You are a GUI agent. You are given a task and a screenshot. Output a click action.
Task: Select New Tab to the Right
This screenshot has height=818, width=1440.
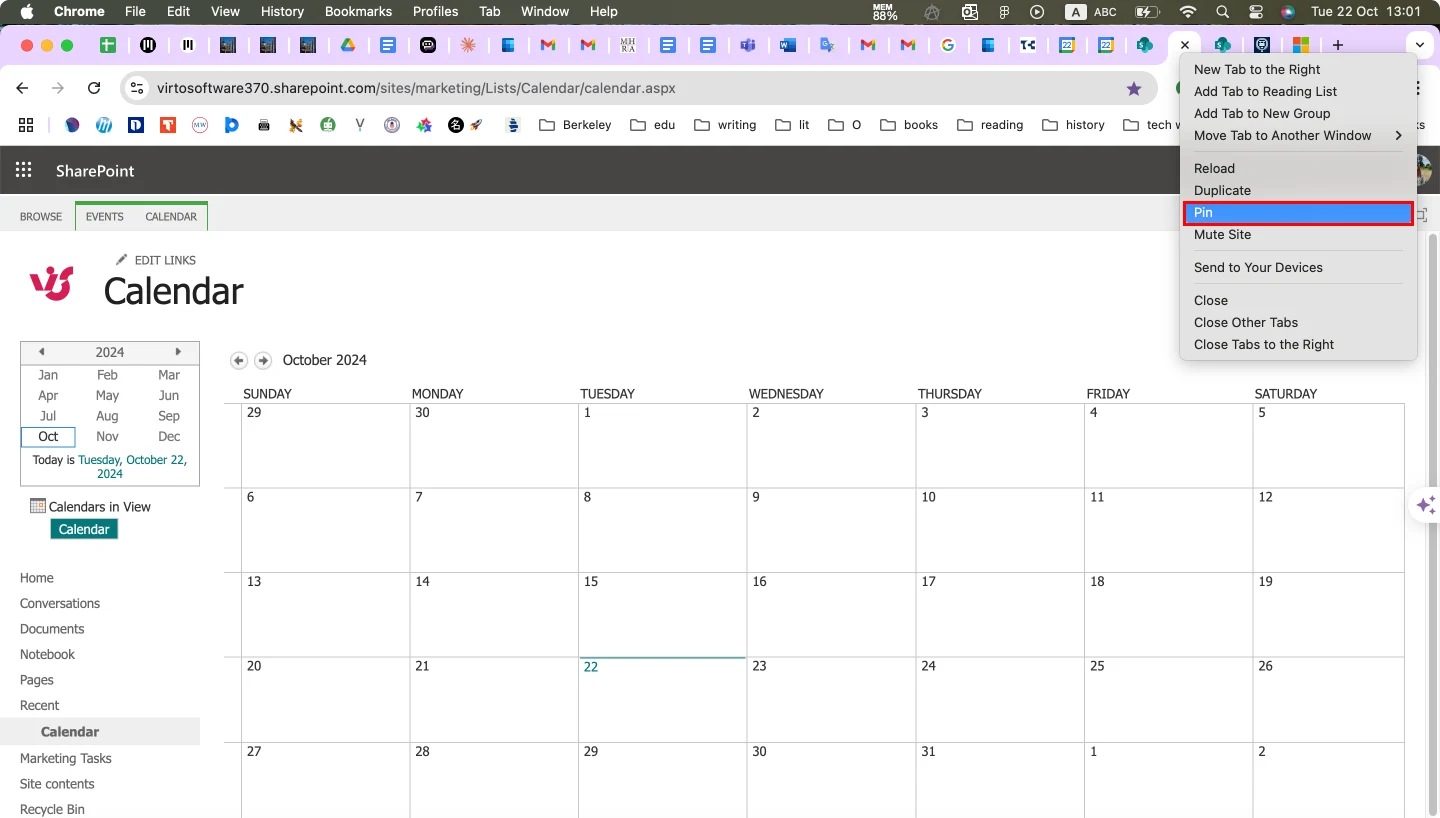pyautogui.click(x=1298, y=69)
